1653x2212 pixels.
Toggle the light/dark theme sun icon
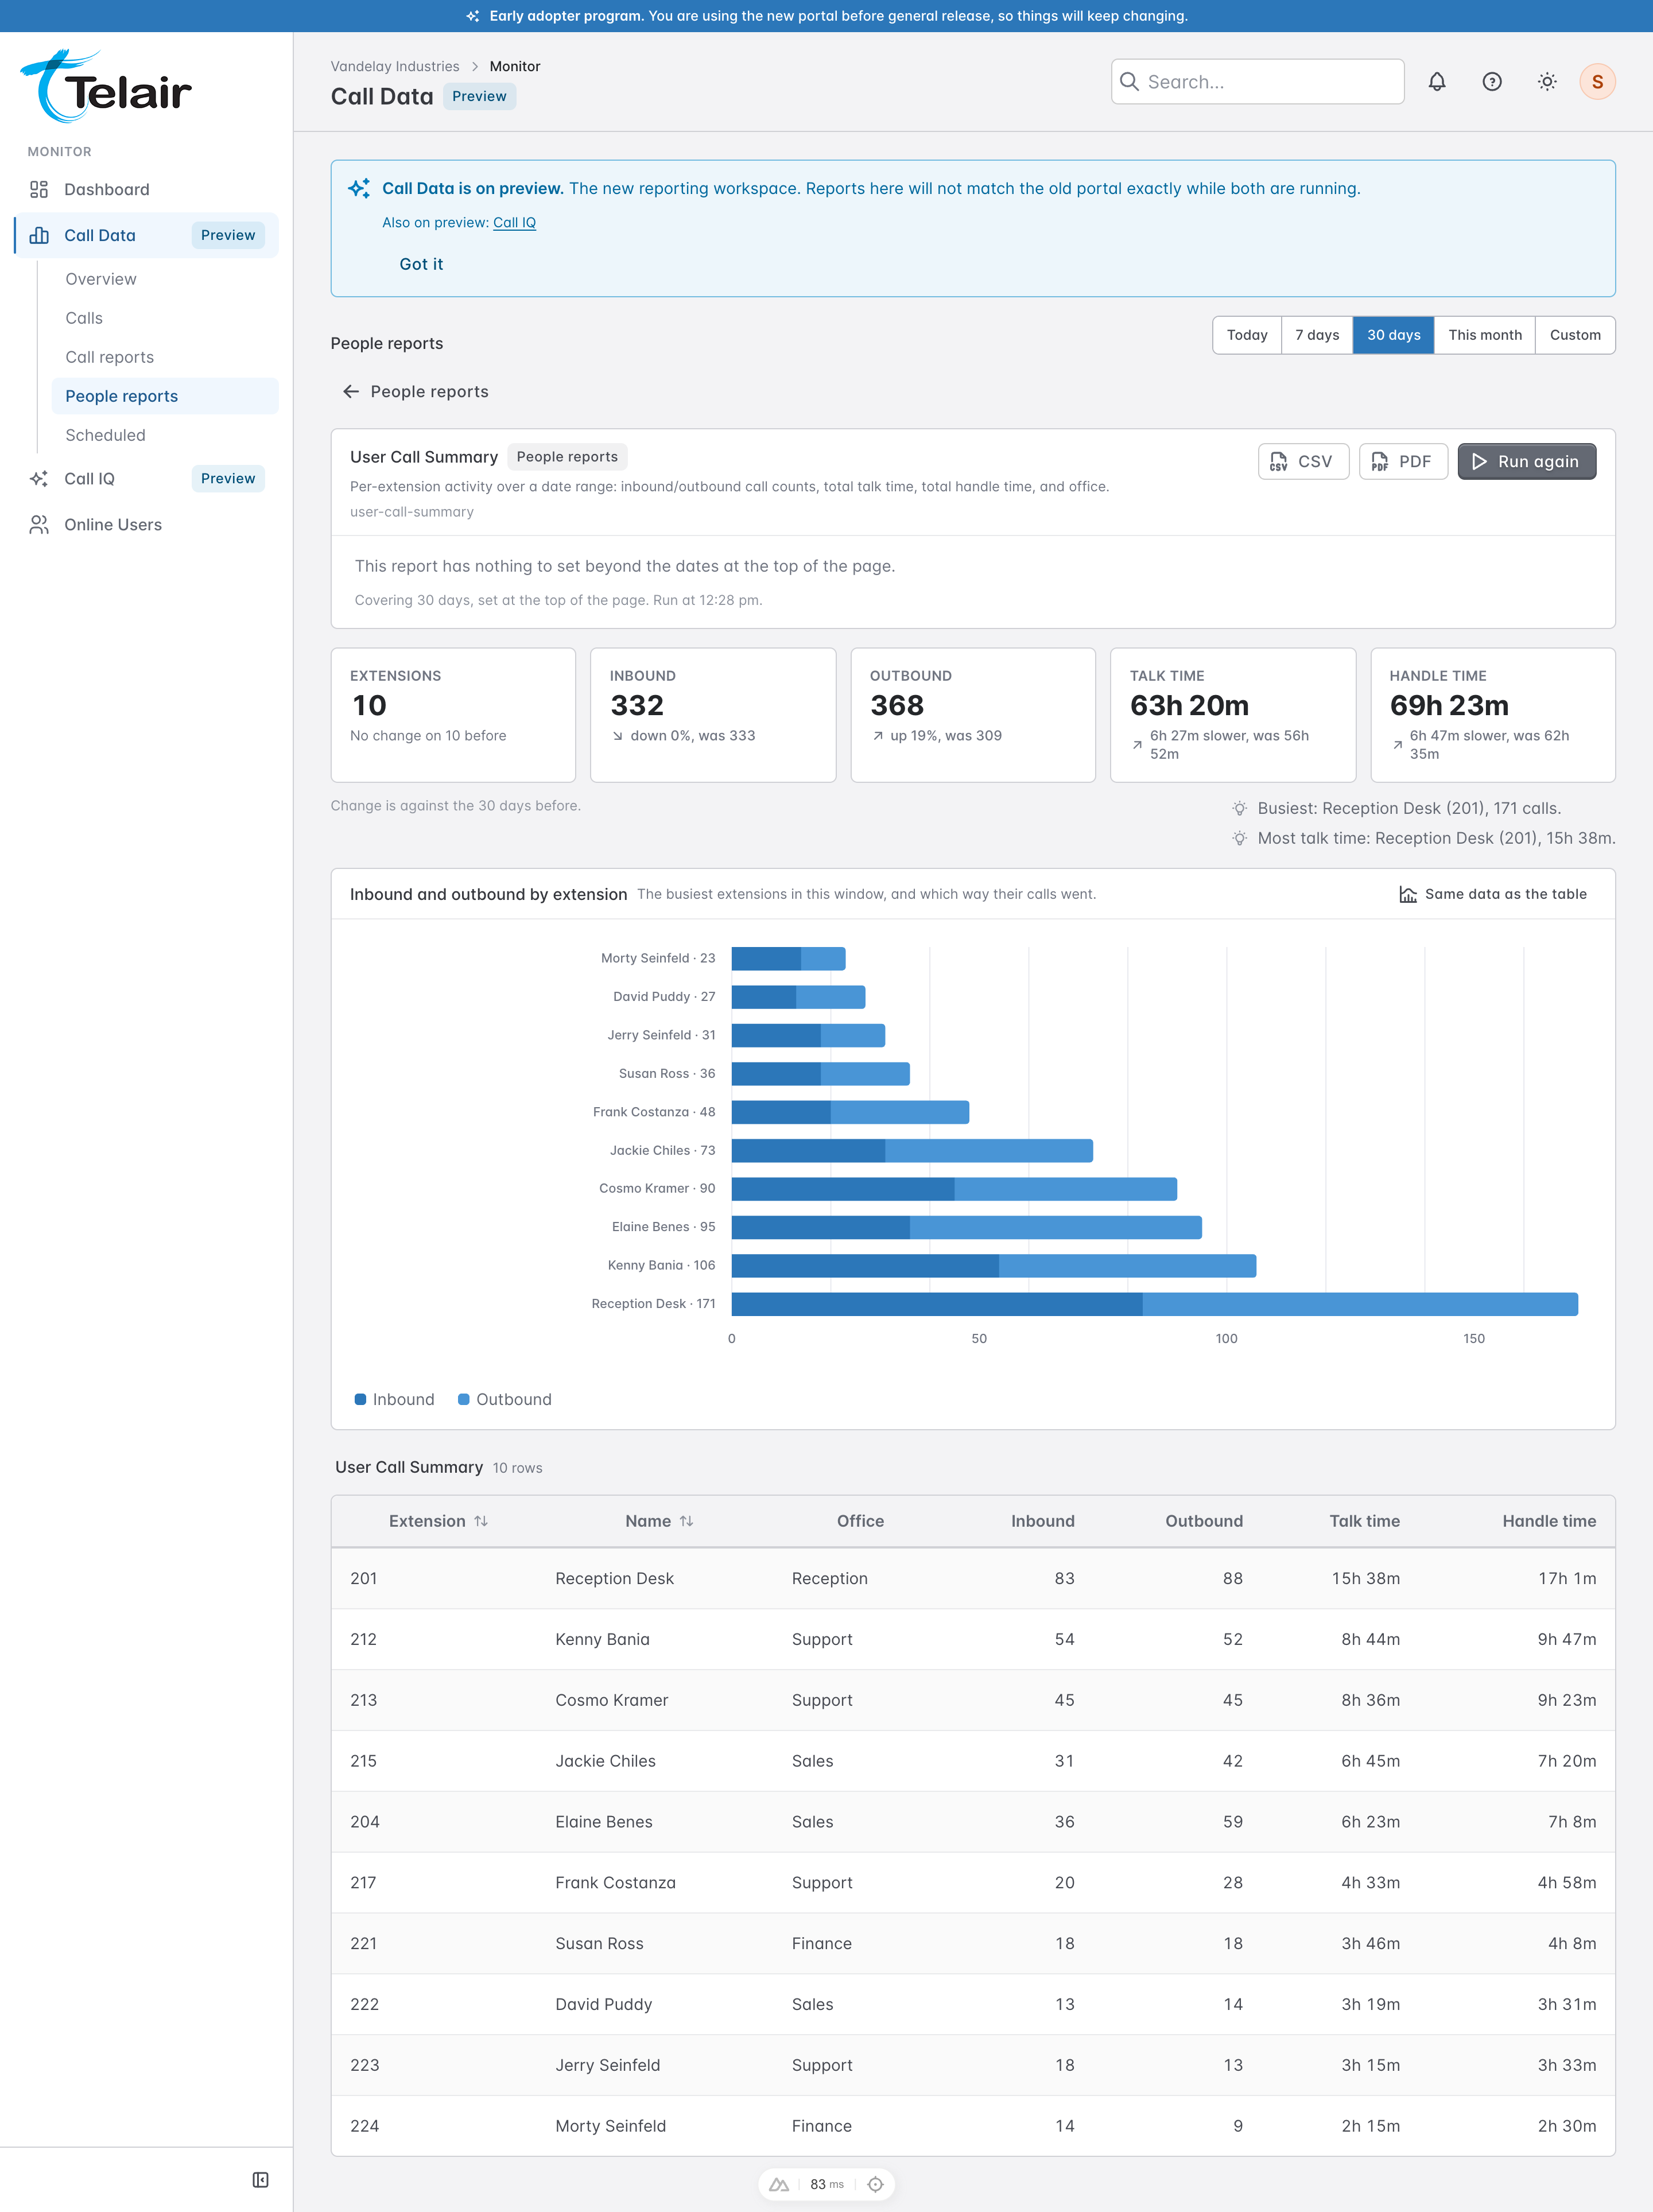point(1547,82)
